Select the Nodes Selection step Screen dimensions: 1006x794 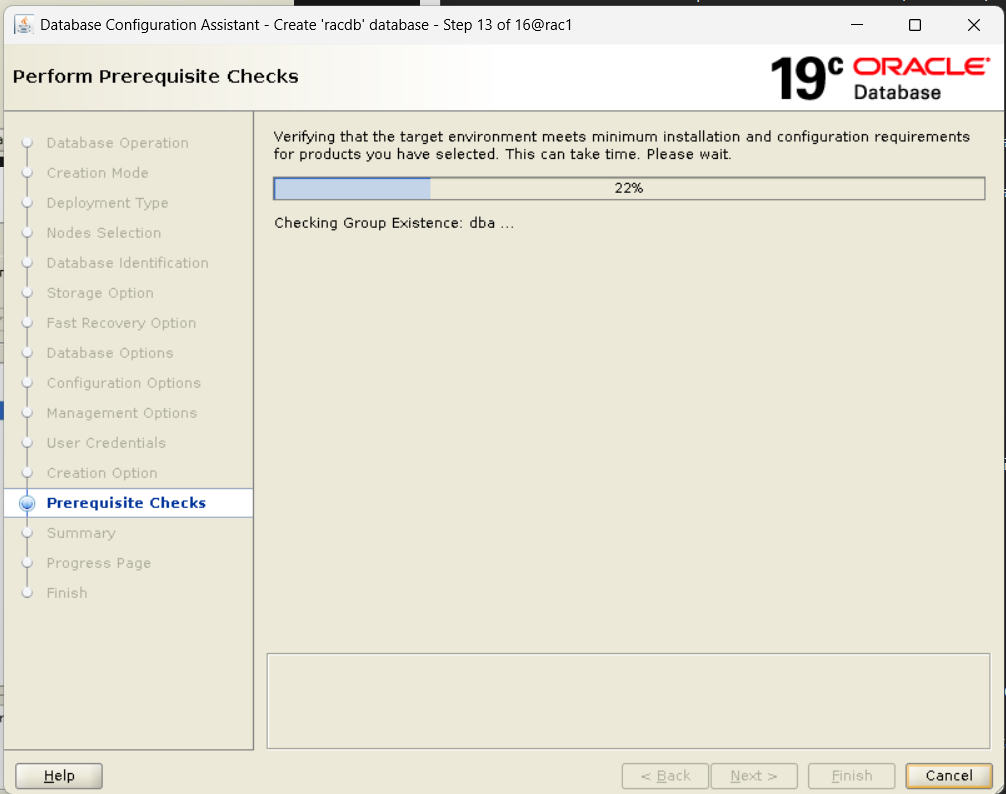[x=103, y=233]
